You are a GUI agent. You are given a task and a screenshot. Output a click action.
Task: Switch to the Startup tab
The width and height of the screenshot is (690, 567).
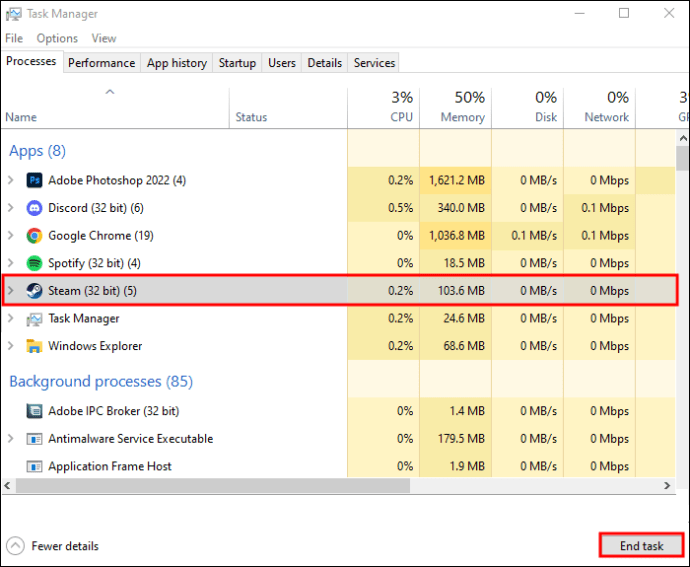tap(237, 63)
